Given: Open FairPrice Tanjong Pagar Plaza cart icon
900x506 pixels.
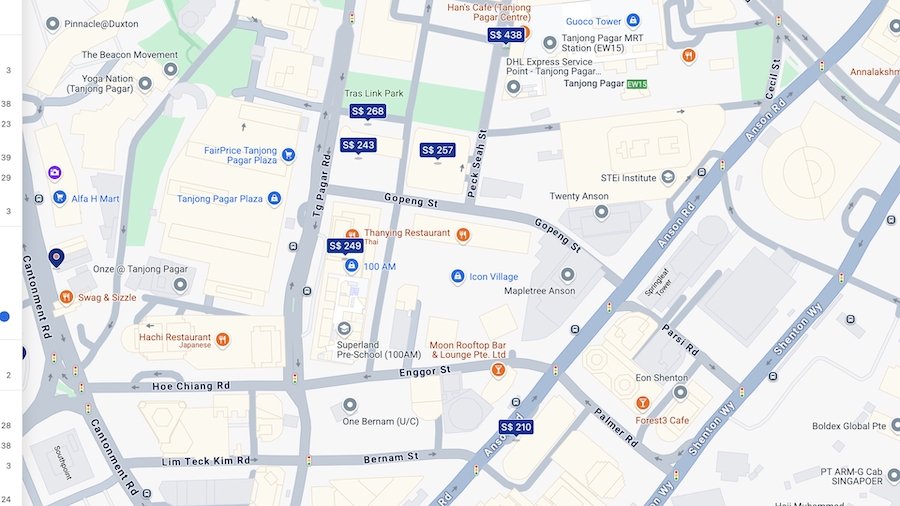Looking at the screenshot, I should coord(289,155).
